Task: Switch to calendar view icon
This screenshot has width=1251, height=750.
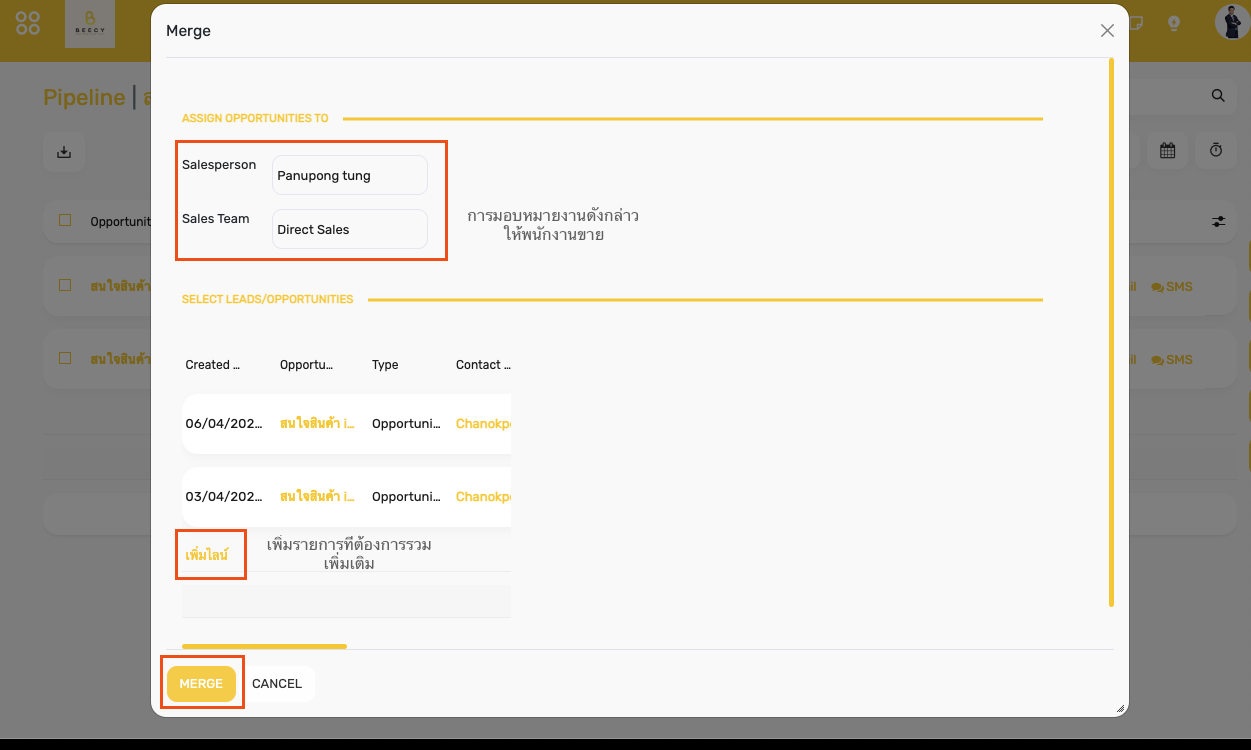Action: click(x=1167, y=151)
